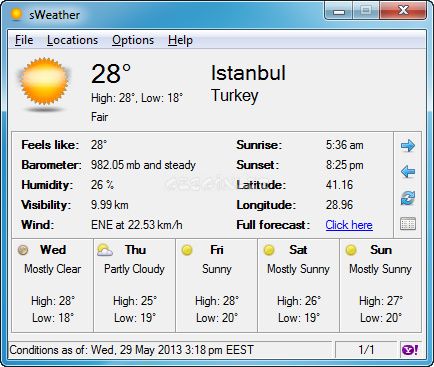Click the sWeather app icon in the title bar
Screen dimensions: 434x367
[16, 14]
